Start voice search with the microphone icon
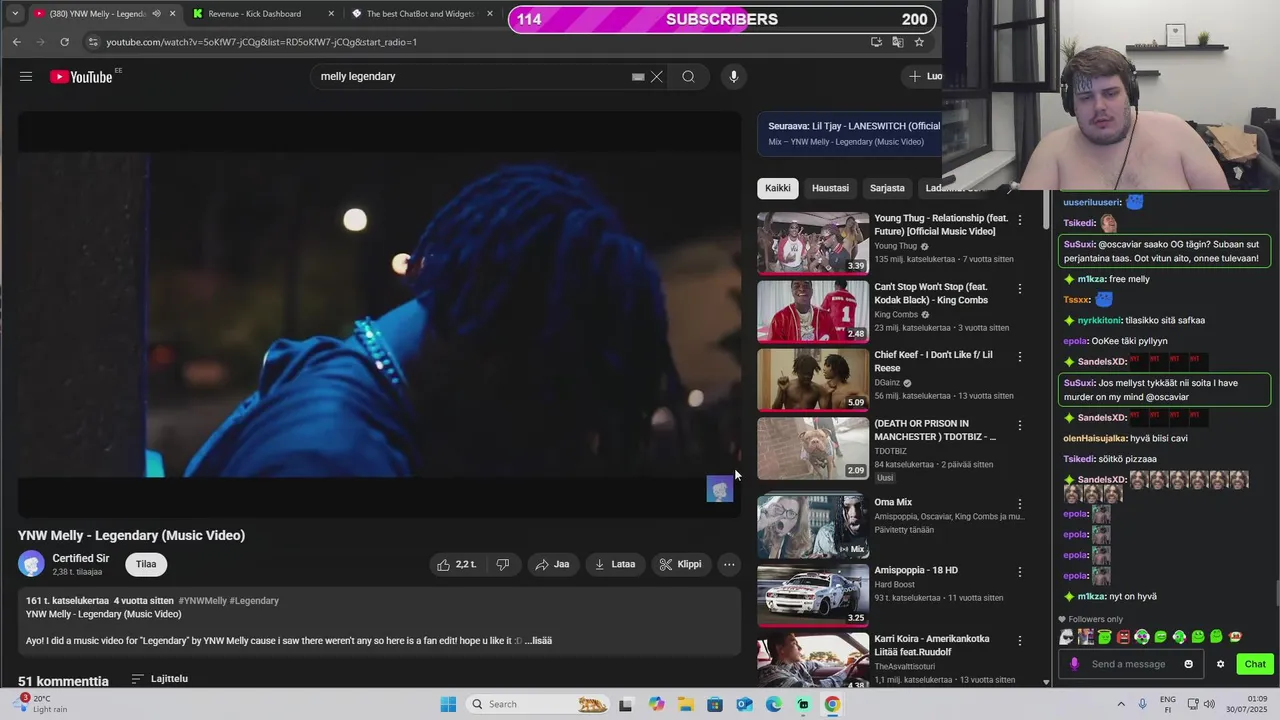Viewport: 1280px width, 720px height. coord(734,77)
